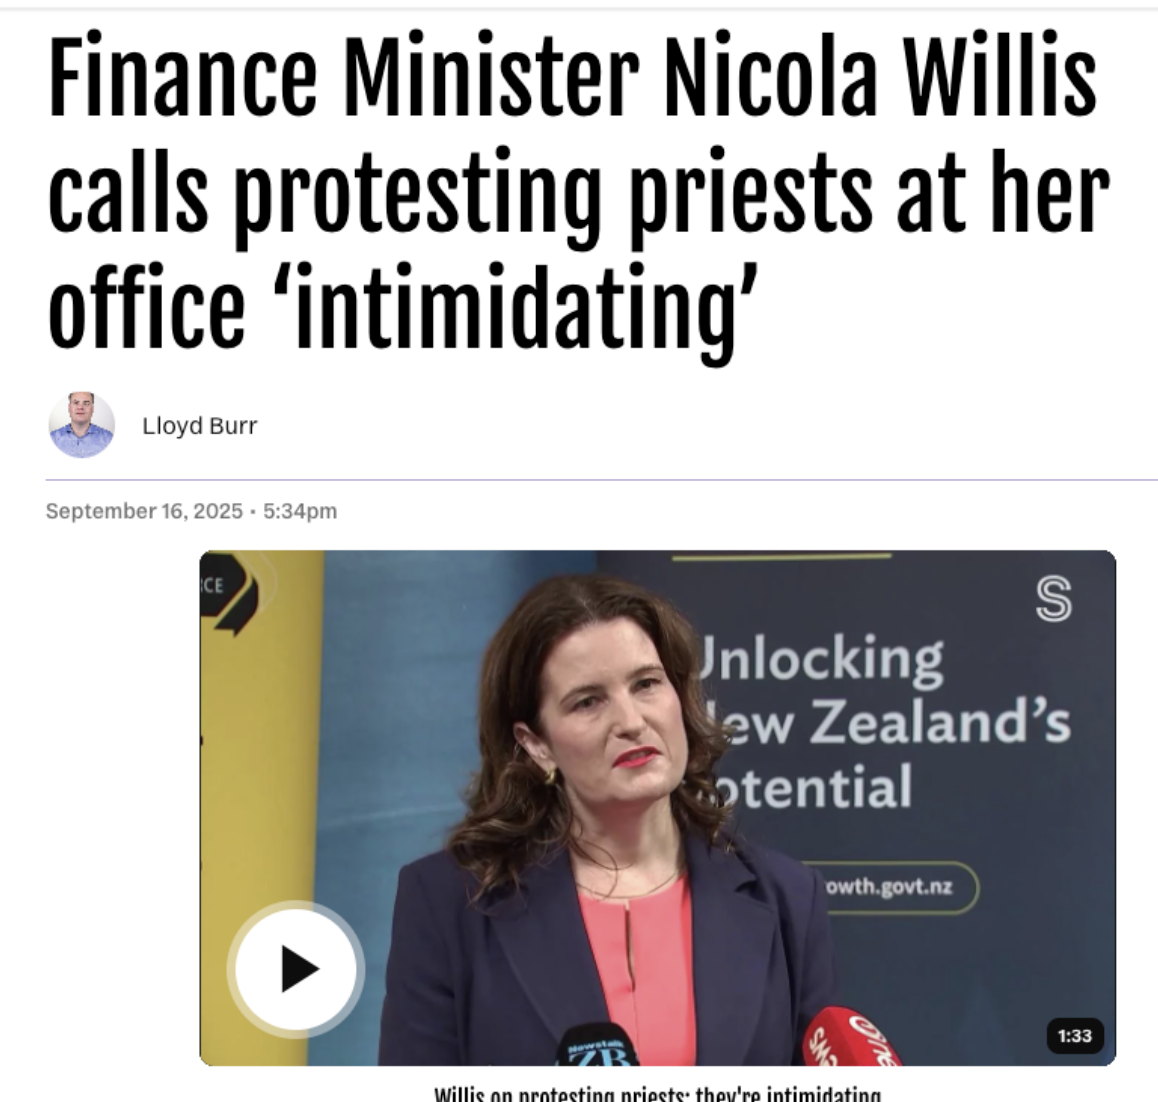Click the video caption about protesting priests
The image size is (1158, 1102).
tap(657, 1093)
